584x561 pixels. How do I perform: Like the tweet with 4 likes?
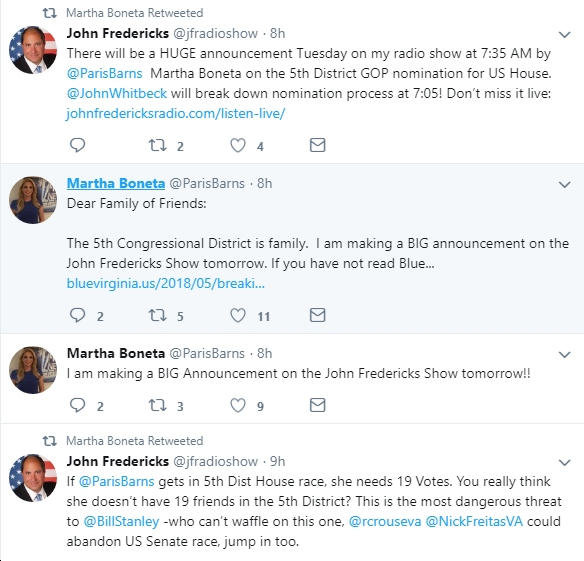pos(238,145)
